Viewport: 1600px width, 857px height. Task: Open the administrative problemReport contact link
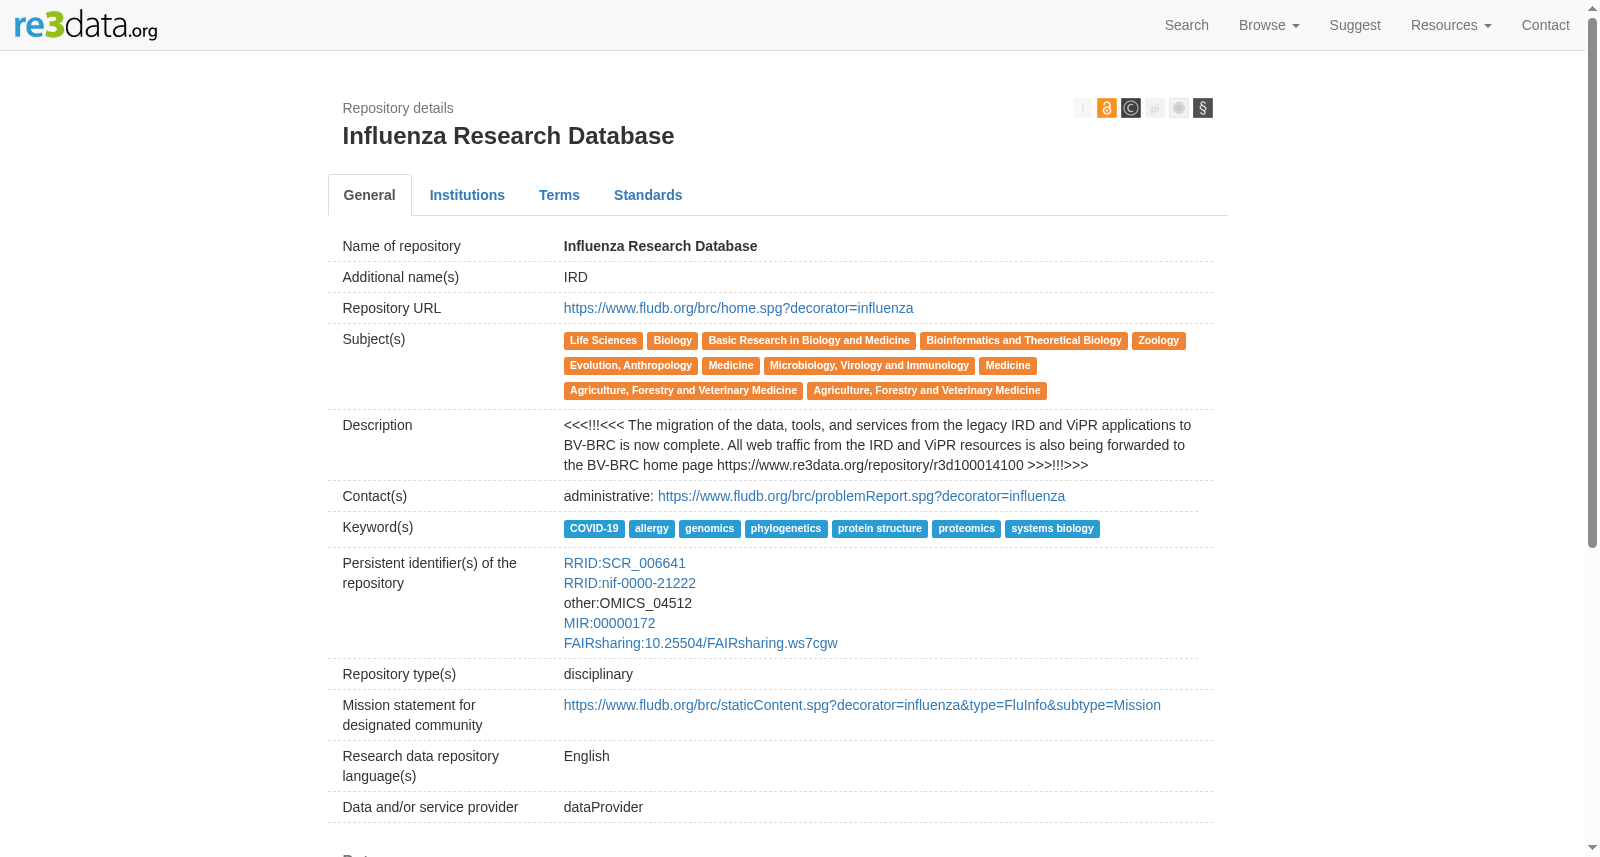point(862,496)
